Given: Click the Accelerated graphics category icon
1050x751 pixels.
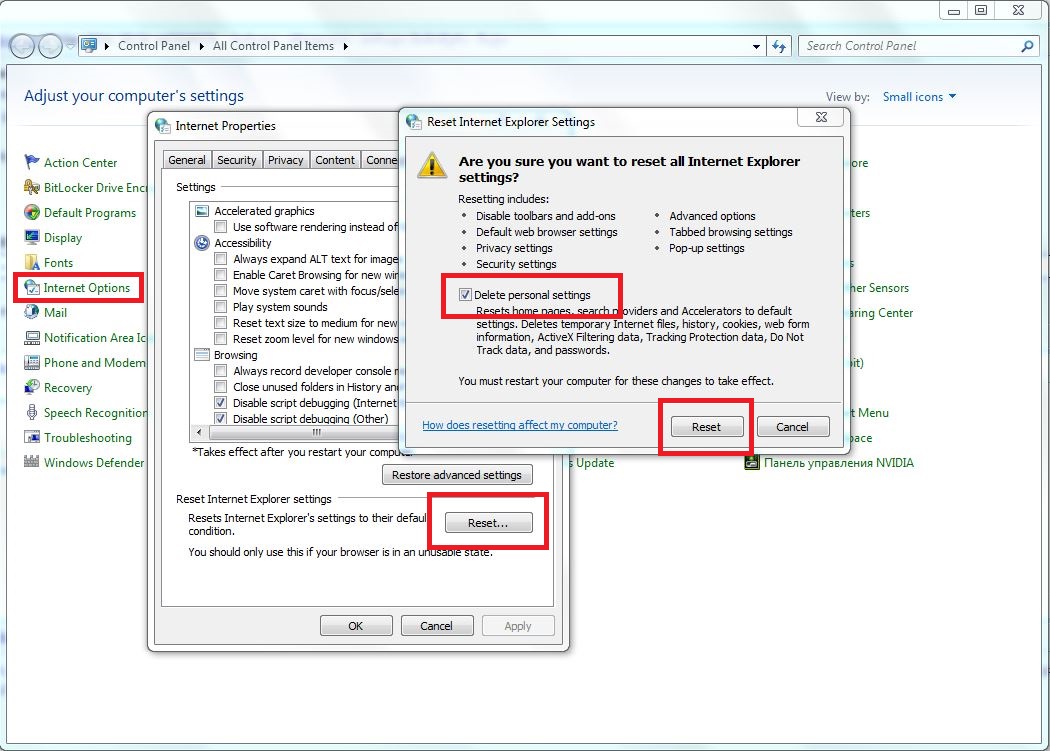Looking at the screenshot, I should pos(202,211).
